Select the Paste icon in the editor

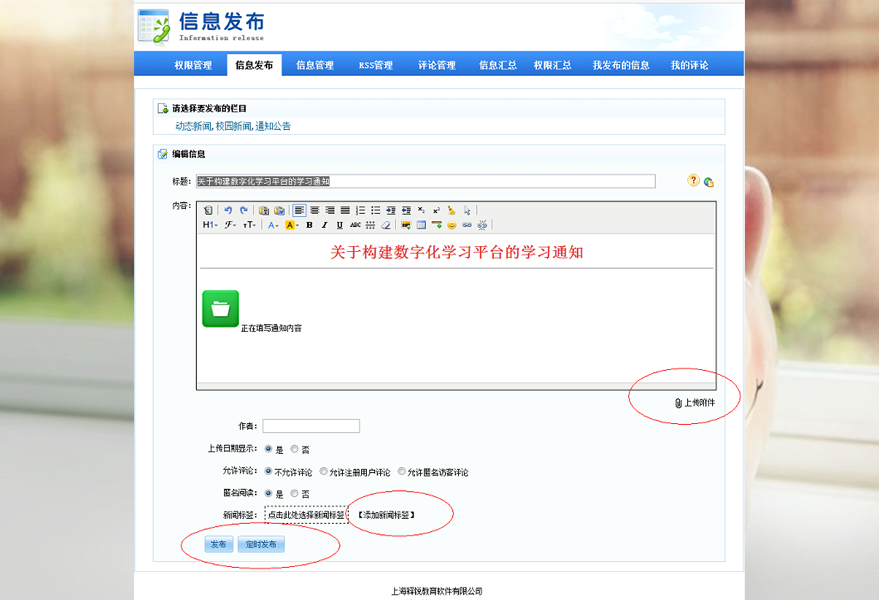tap(266, 211)
